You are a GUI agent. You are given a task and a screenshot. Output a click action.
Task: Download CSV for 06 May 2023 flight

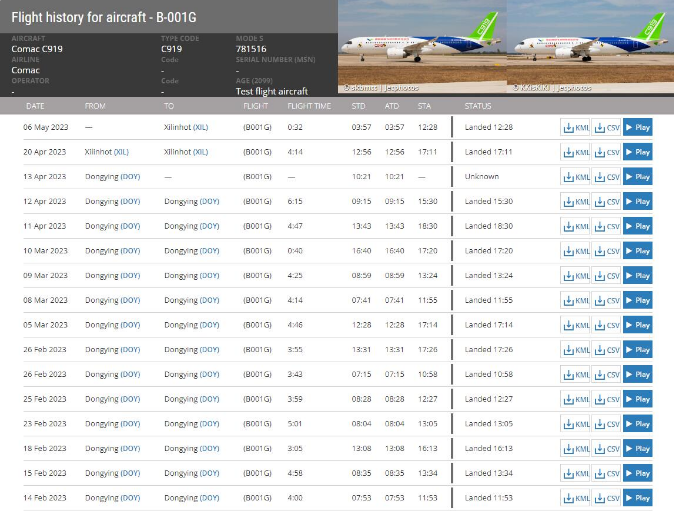[606, 128]
